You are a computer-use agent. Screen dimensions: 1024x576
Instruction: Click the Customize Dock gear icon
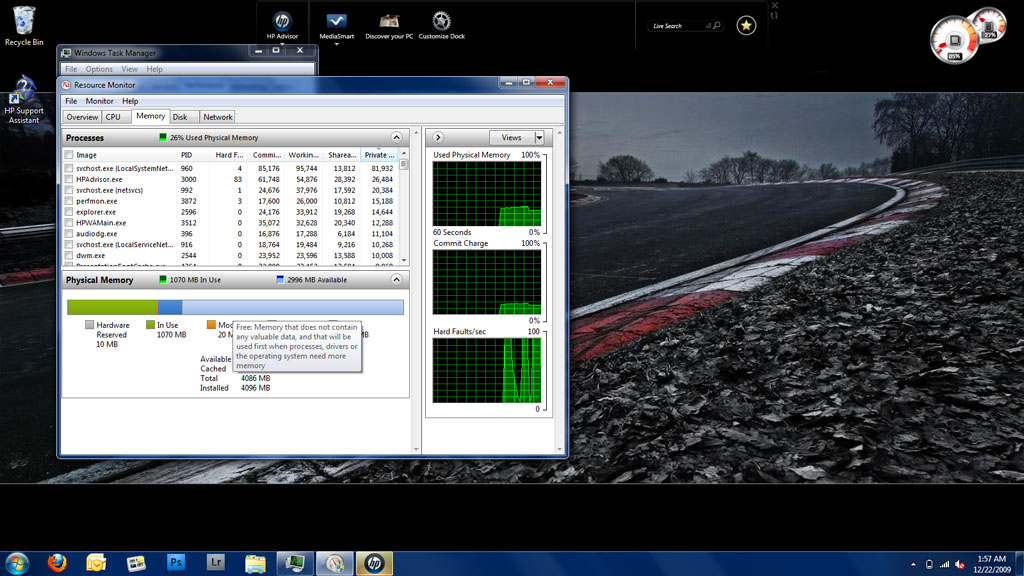(441, 22)
